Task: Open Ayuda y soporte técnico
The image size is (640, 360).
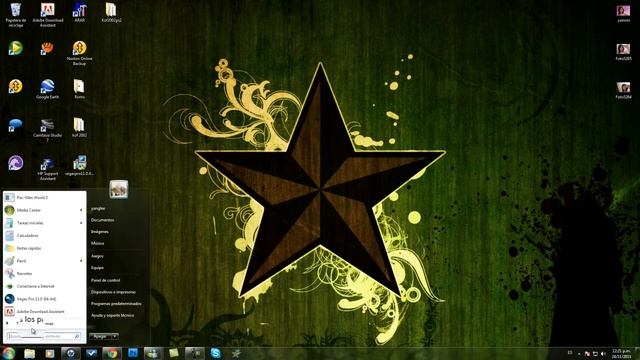Action: point(112,316)
